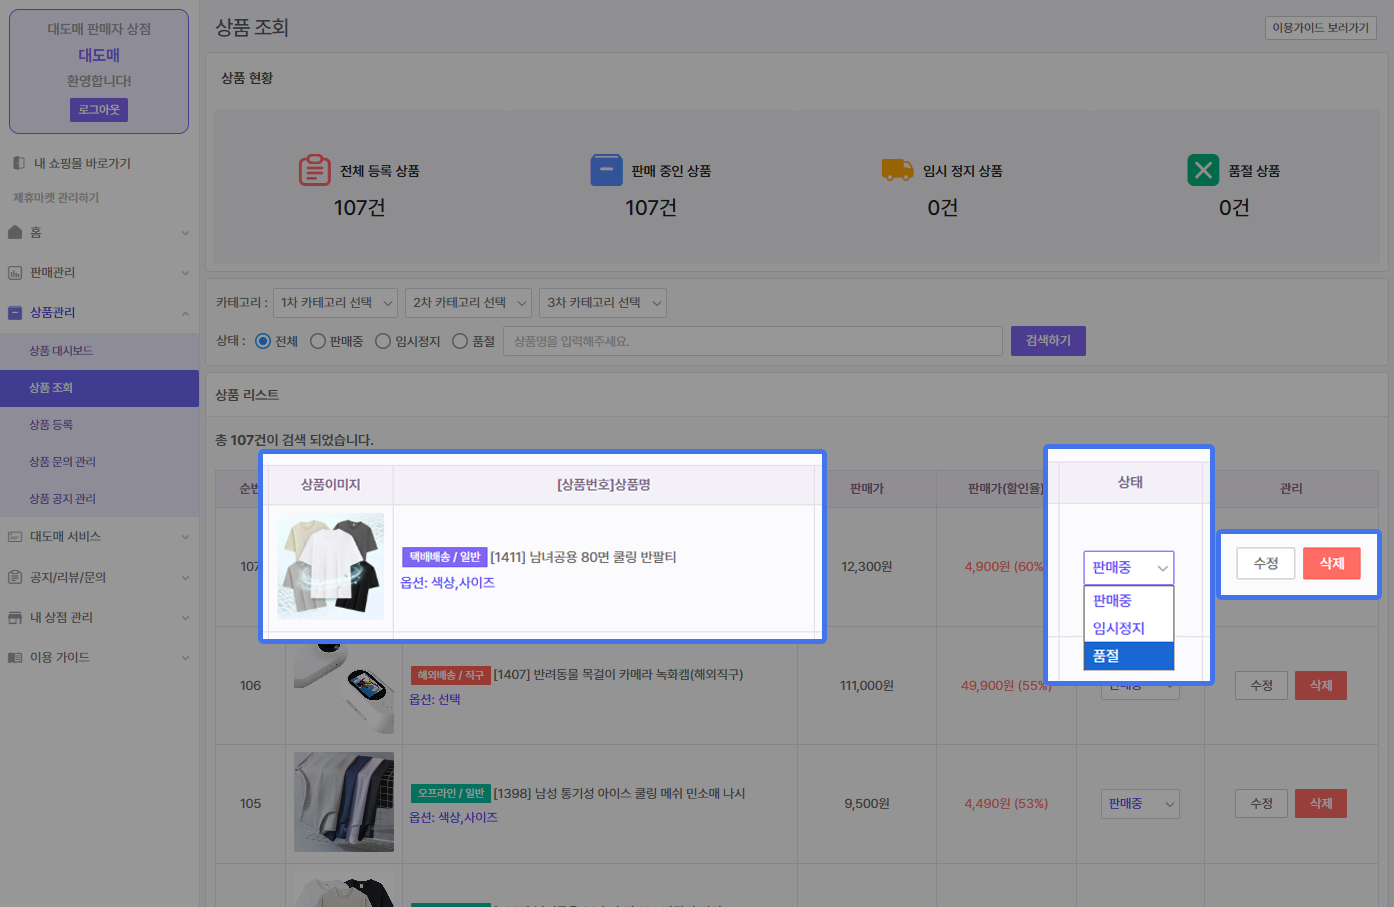1394x907 pixels.
Task: Go to 상품 대시보드 in the sidebar
Action: point(61,351)
